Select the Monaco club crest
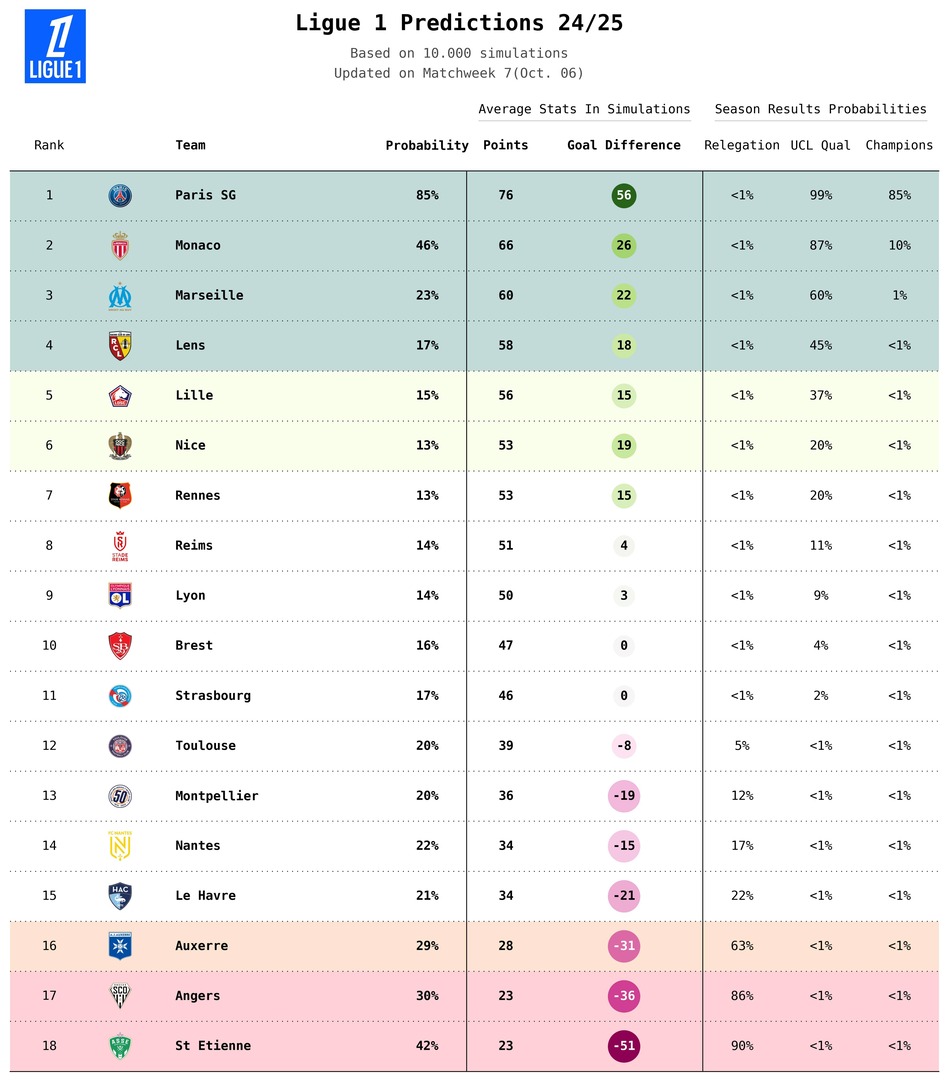The width and height of the screenshot is (949, 1080). [120, 246]
